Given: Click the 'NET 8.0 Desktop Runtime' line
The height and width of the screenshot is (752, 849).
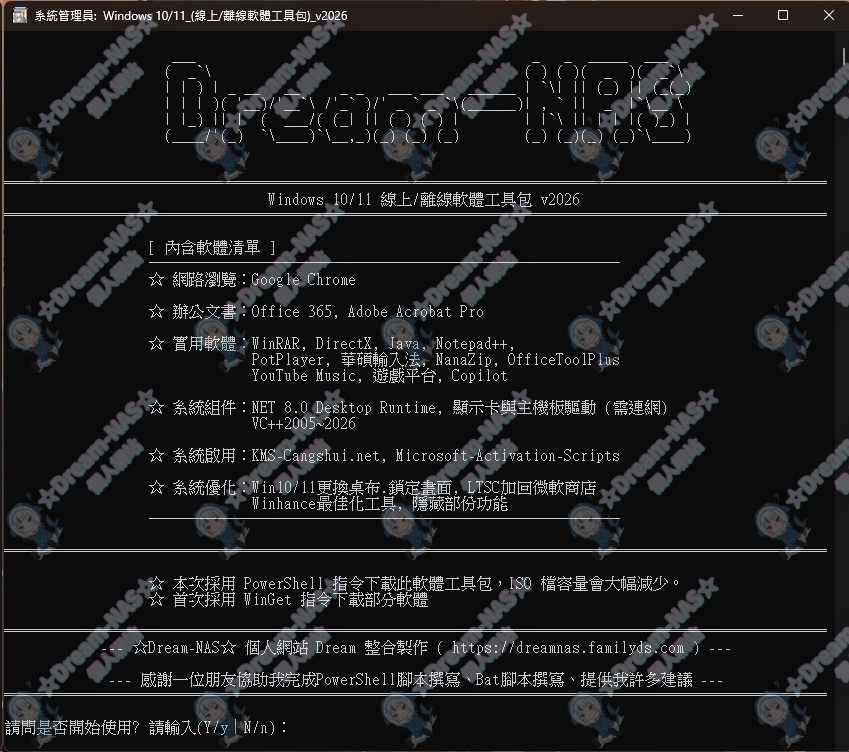Looking at the screenshot, I should pos(459,407).
